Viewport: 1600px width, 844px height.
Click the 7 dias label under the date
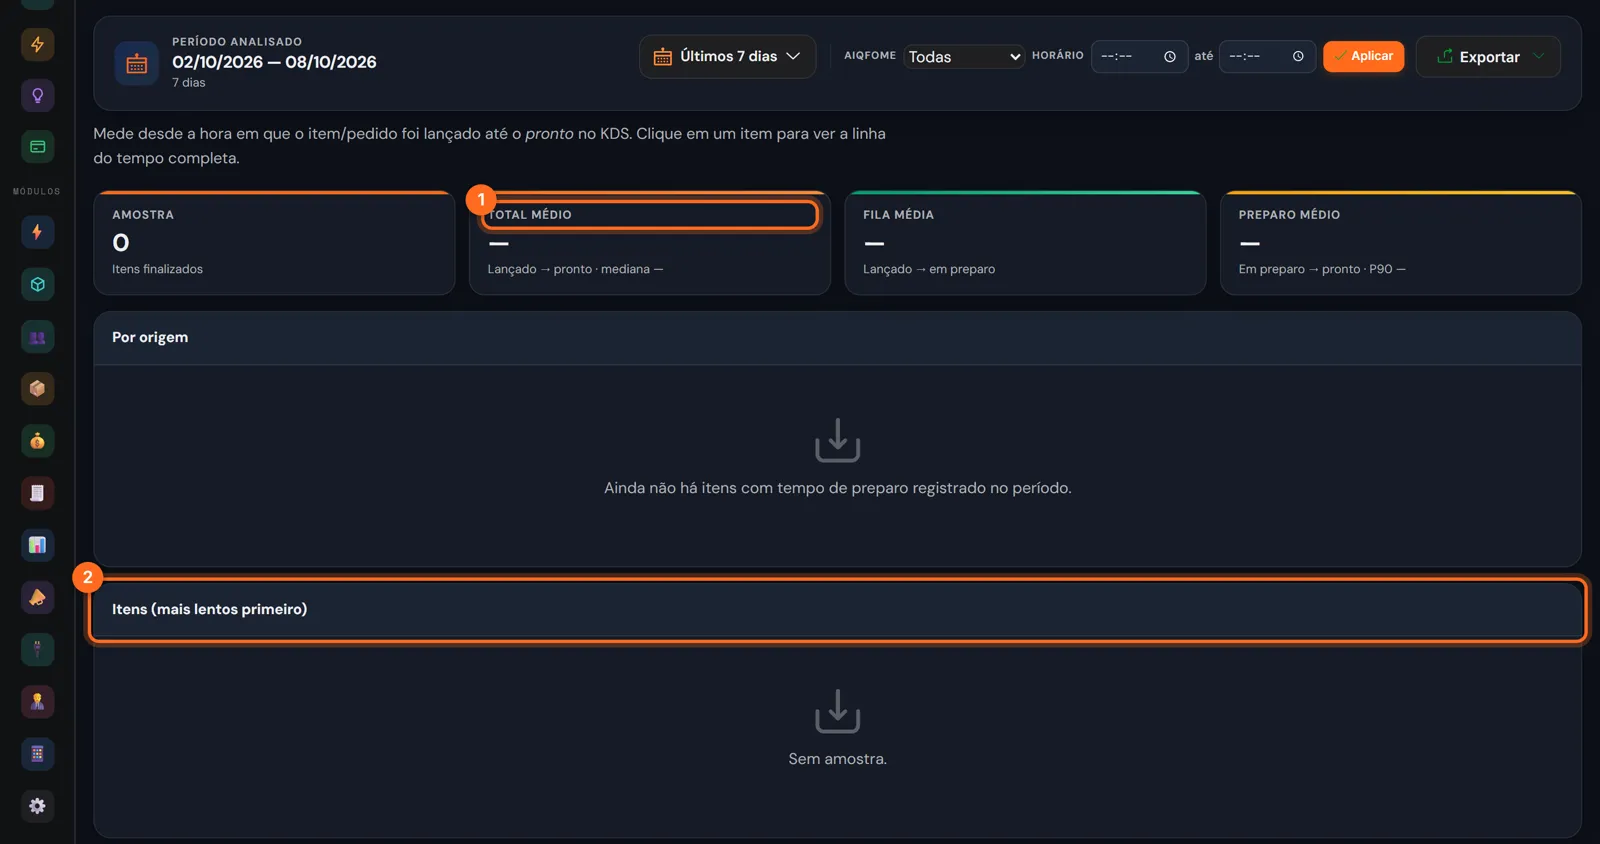pos(188,83)
